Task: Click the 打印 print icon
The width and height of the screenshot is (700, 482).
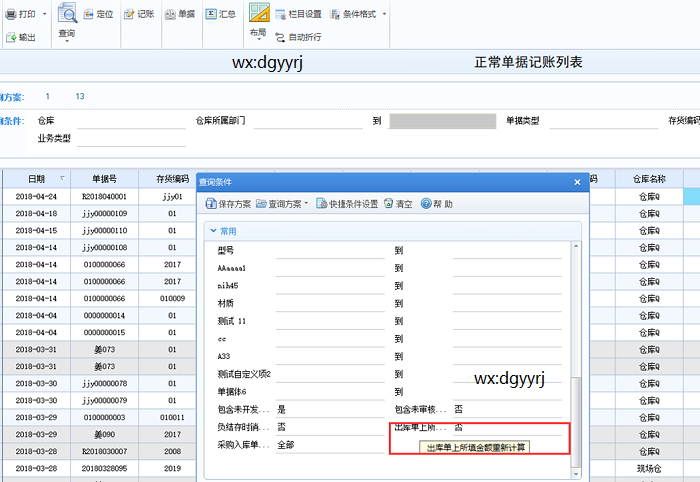Action: [11, 14]
